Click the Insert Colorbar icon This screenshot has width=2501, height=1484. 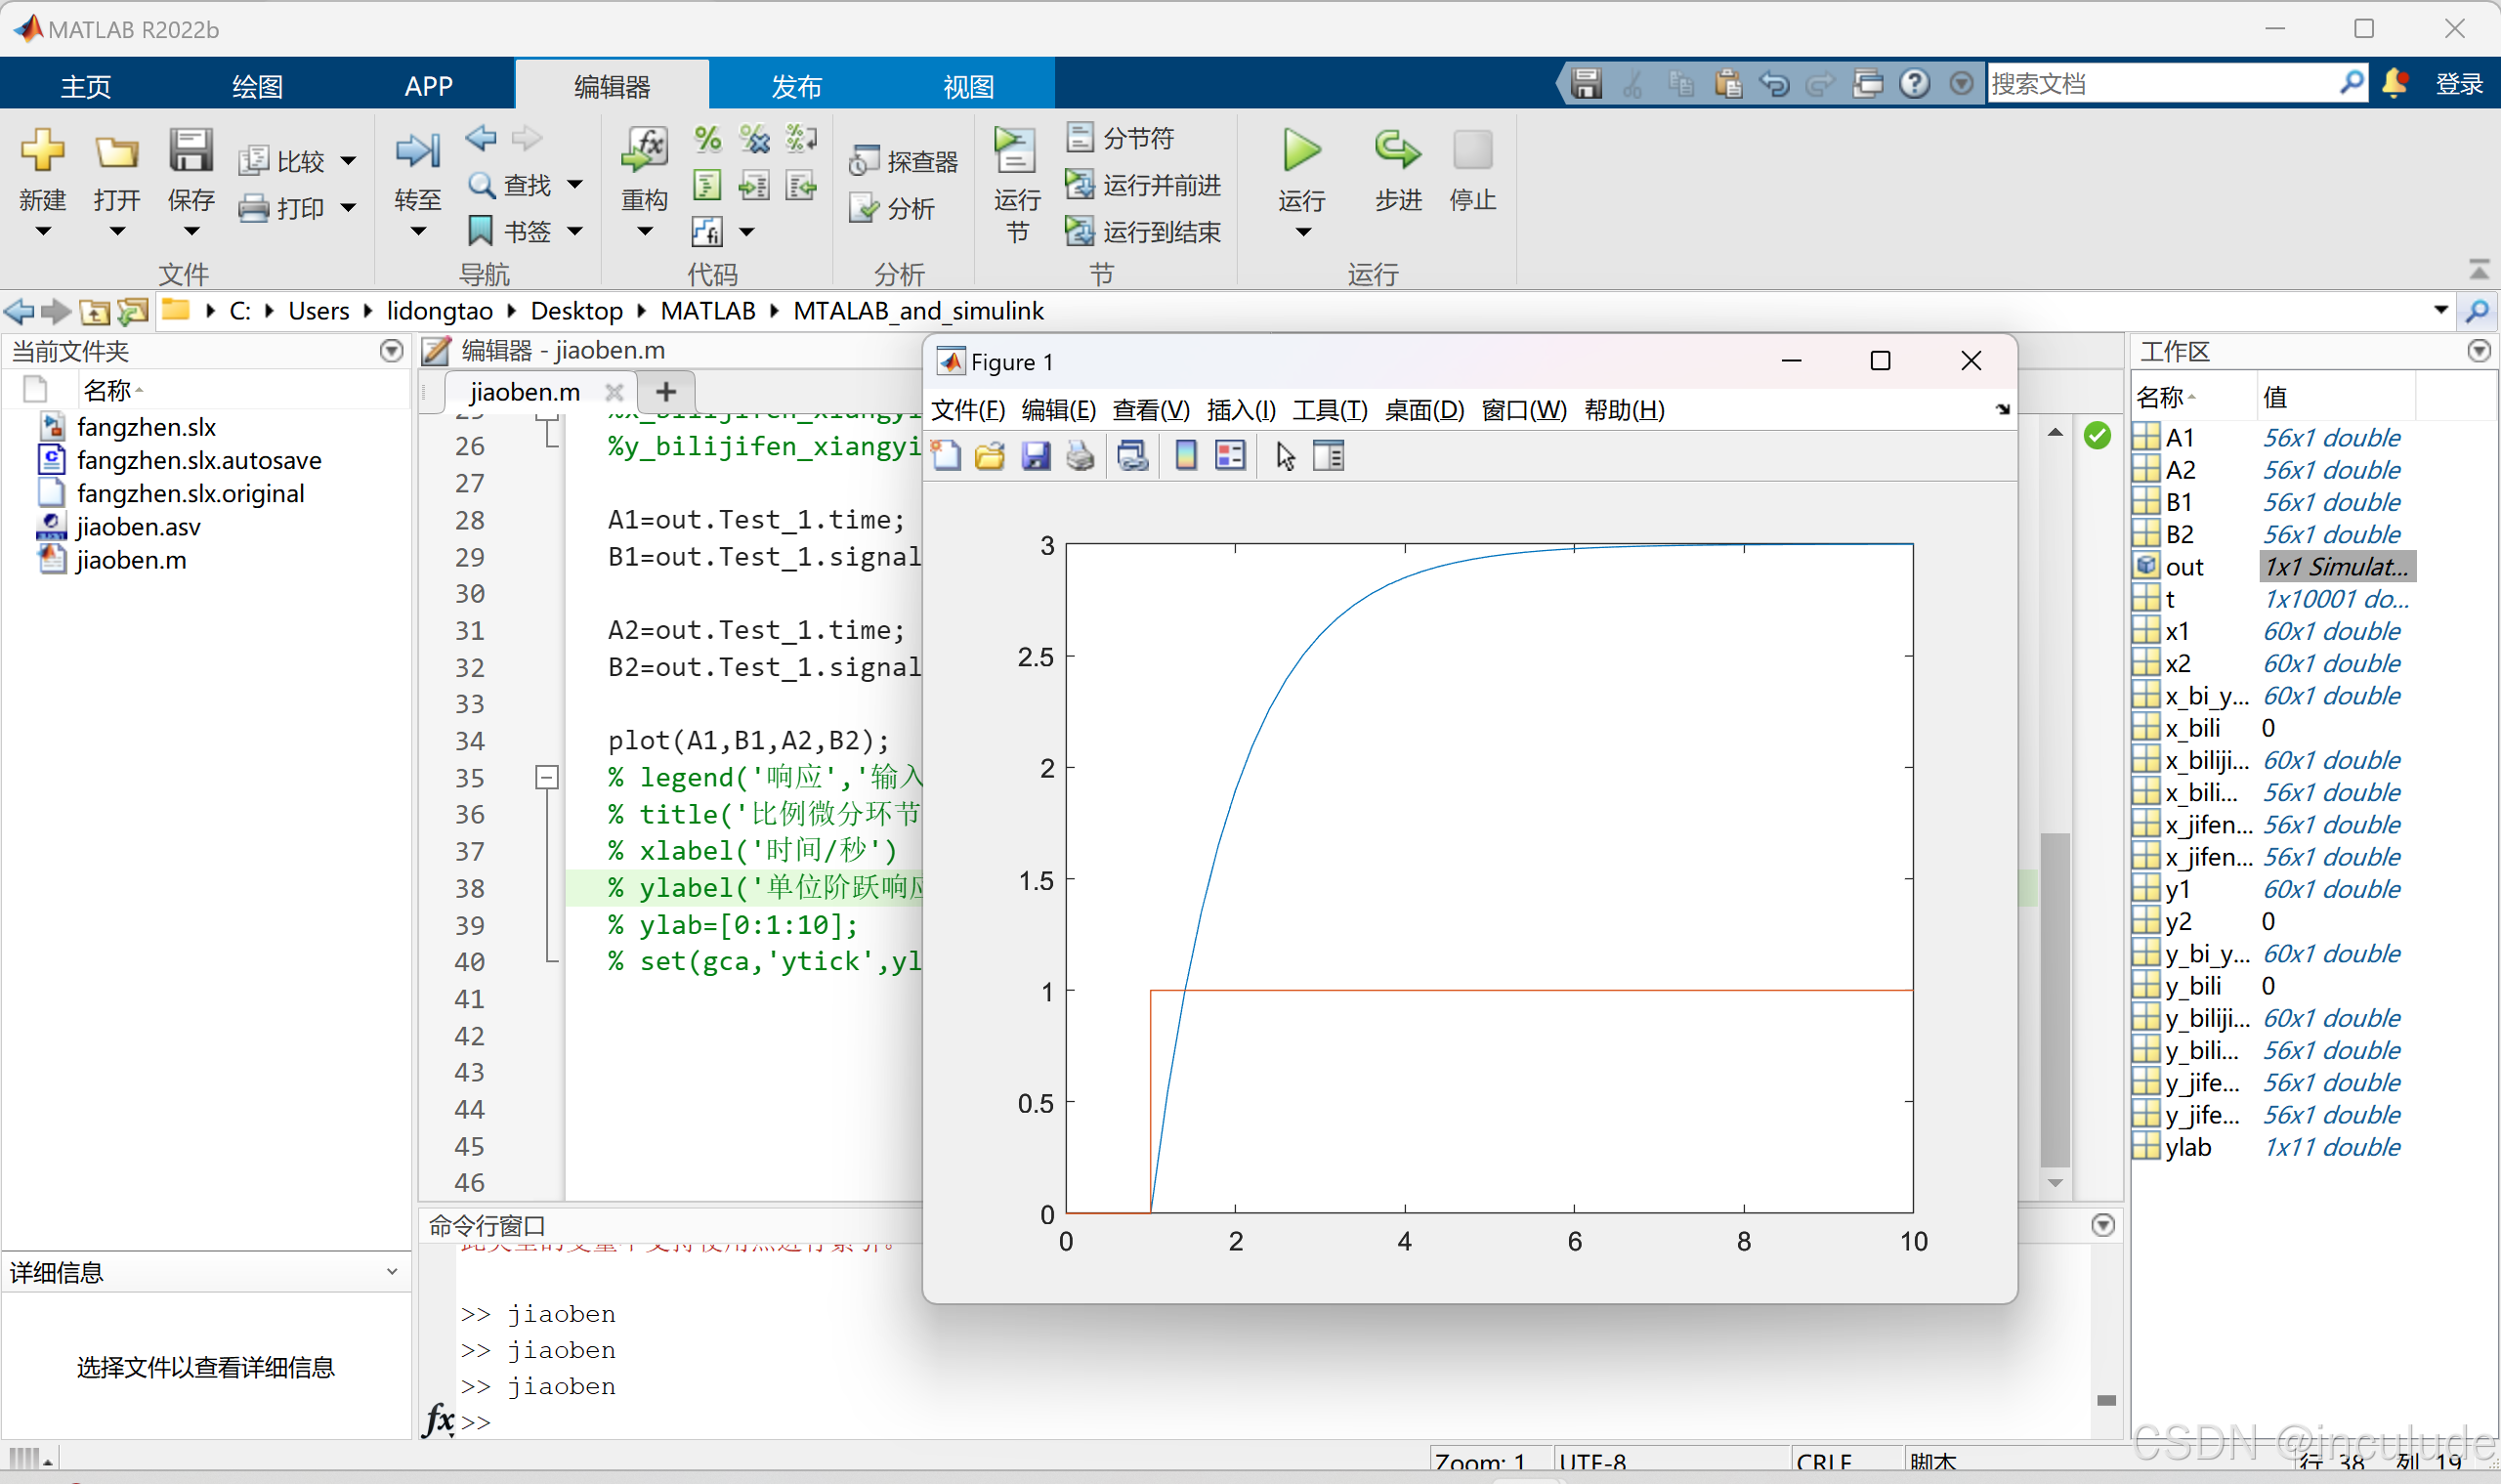1186,457
